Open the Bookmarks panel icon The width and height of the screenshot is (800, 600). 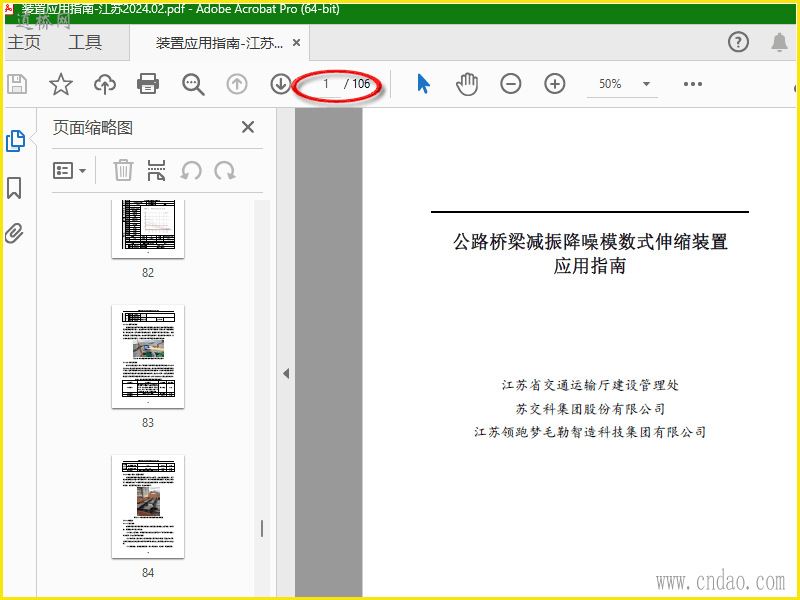coord(14,188)
